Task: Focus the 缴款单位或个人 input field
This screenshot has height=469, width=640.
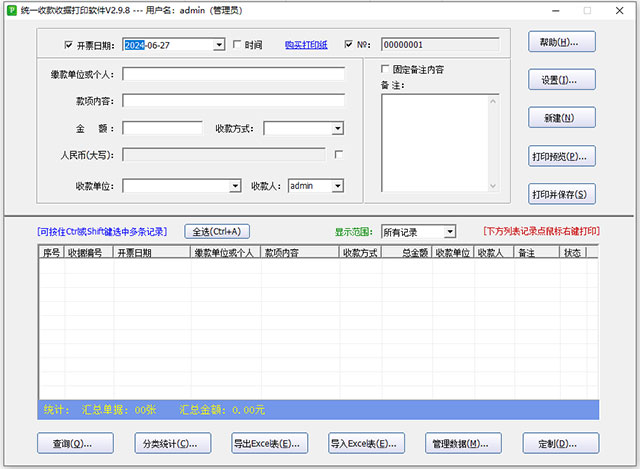Action: click(x=233, y=74)
